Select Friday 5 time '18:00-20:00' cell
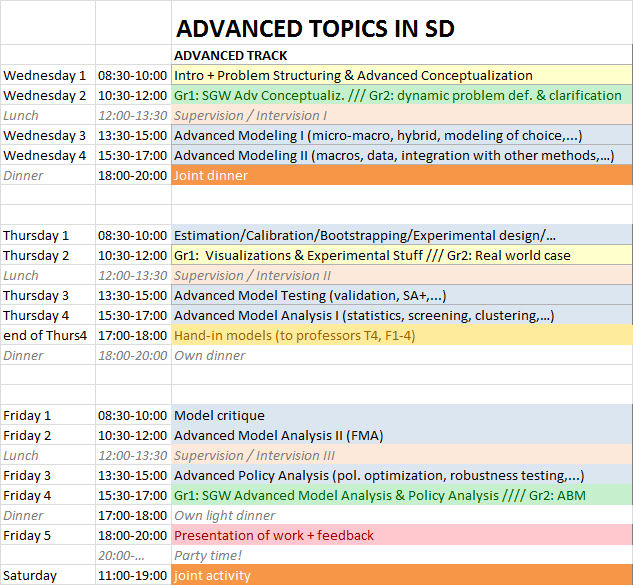Image resolution: width=633 pixels, height=585 pixels. pyautogui.click(x=133, y=535)
